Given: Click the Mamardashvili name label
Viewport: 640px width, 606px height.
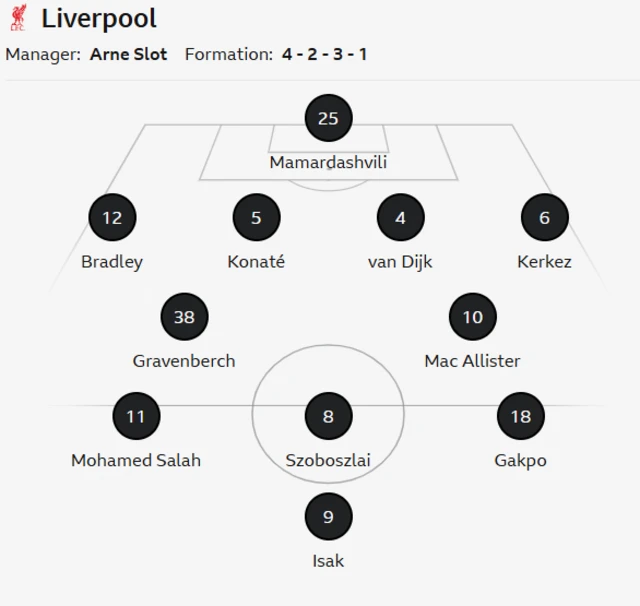Looking at the screenshot, I should [328, 162].
